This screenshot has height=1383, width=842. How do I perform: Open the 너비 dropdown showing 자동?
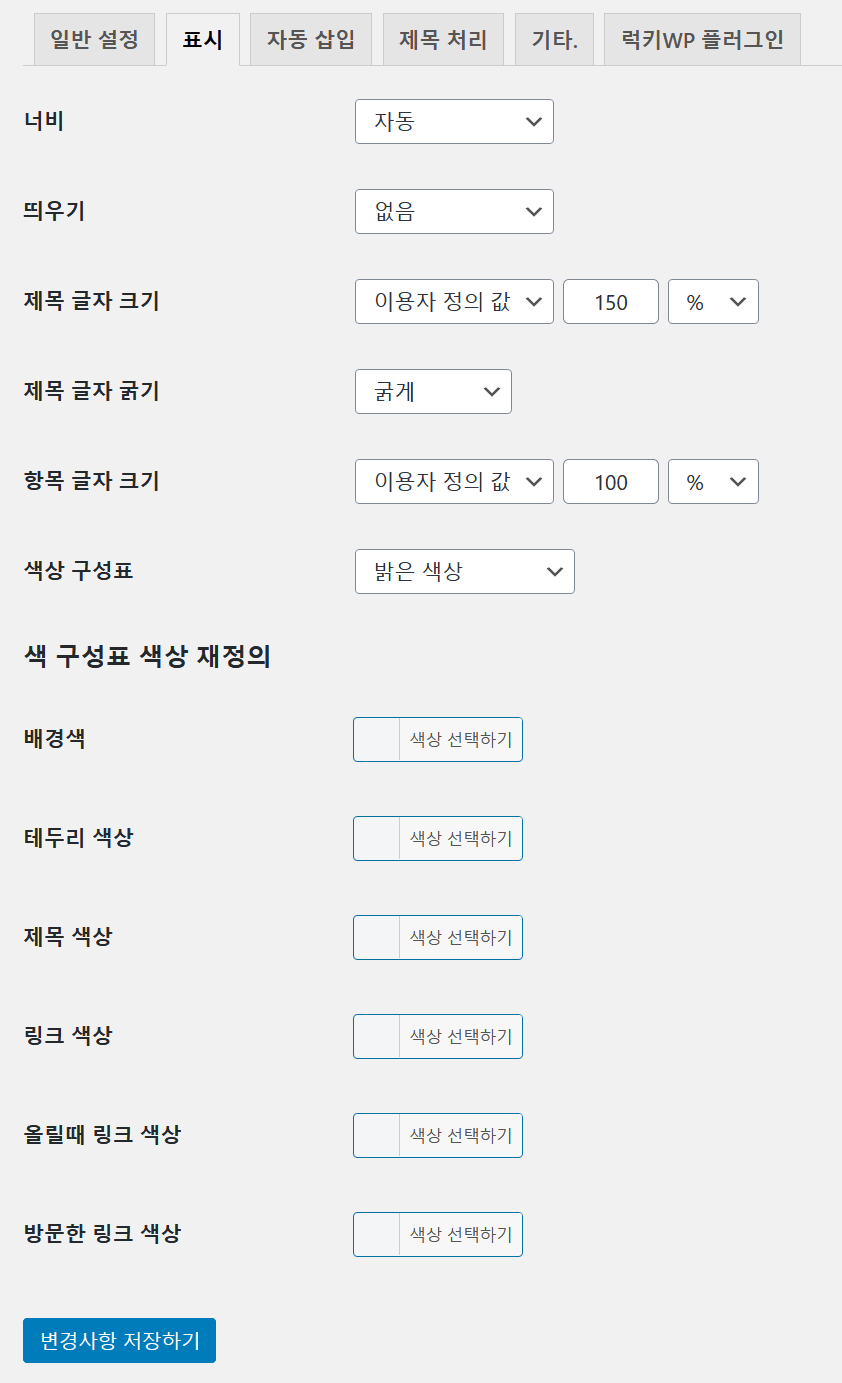click(453, 121)
